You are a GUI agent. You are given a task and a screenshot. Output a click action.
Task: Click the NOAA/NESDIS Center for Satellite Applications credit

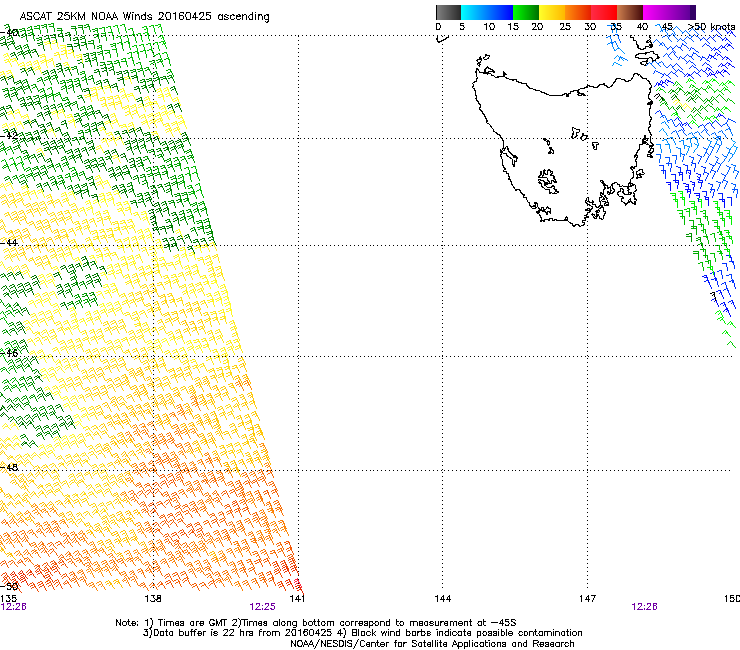coord(432,644)
